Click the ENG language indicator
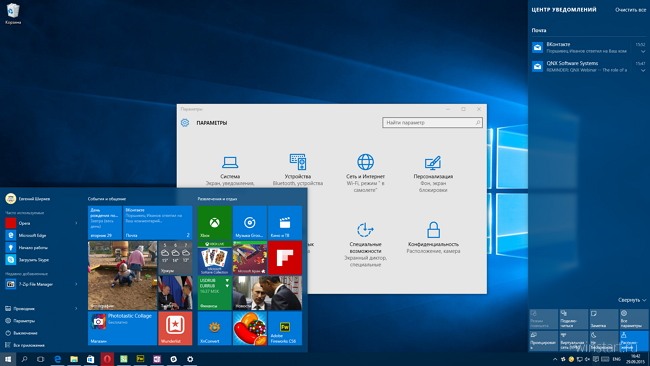This screenshot has width=650, height=366. pos(616,359)
